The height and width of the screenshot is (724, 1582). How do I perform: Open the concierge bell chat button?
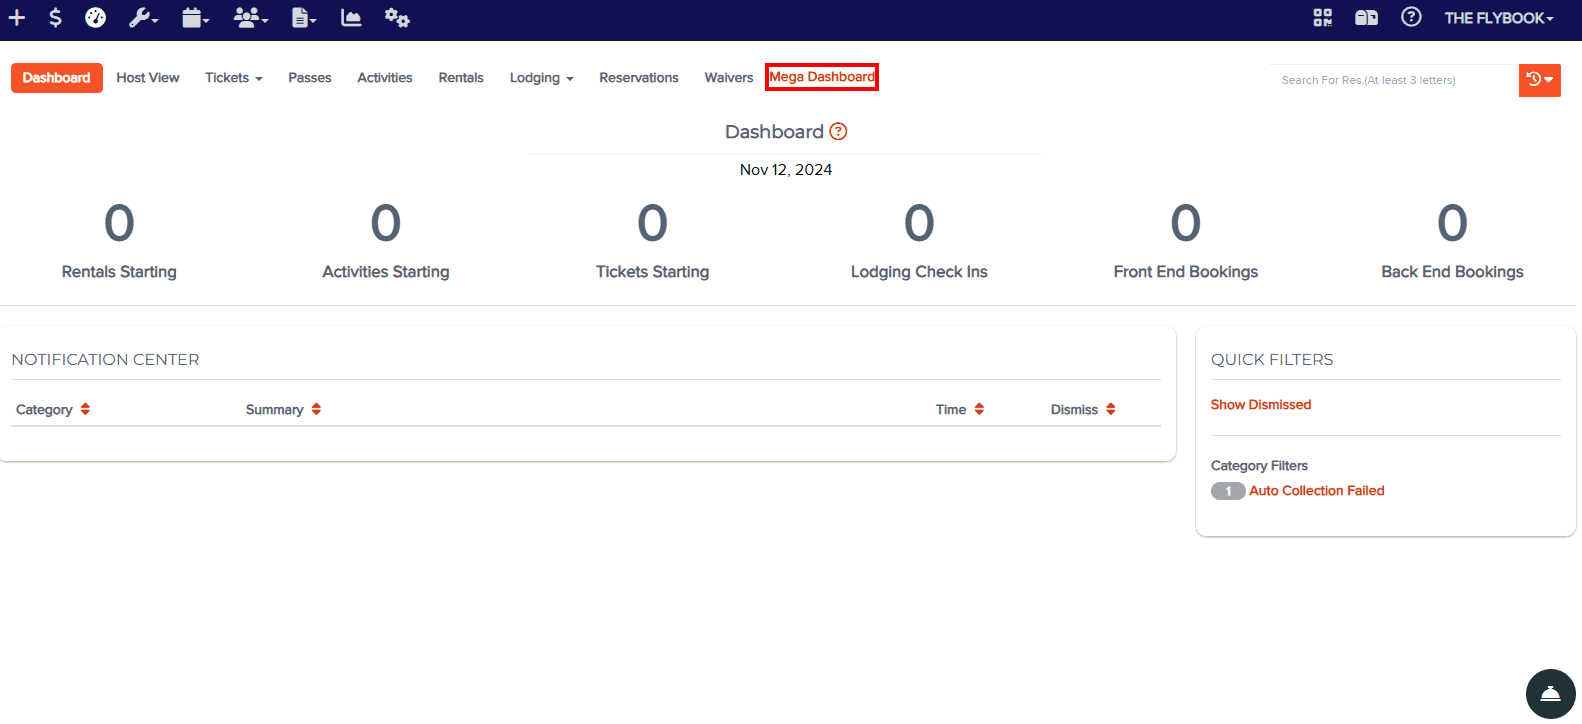click(1551, 694)
